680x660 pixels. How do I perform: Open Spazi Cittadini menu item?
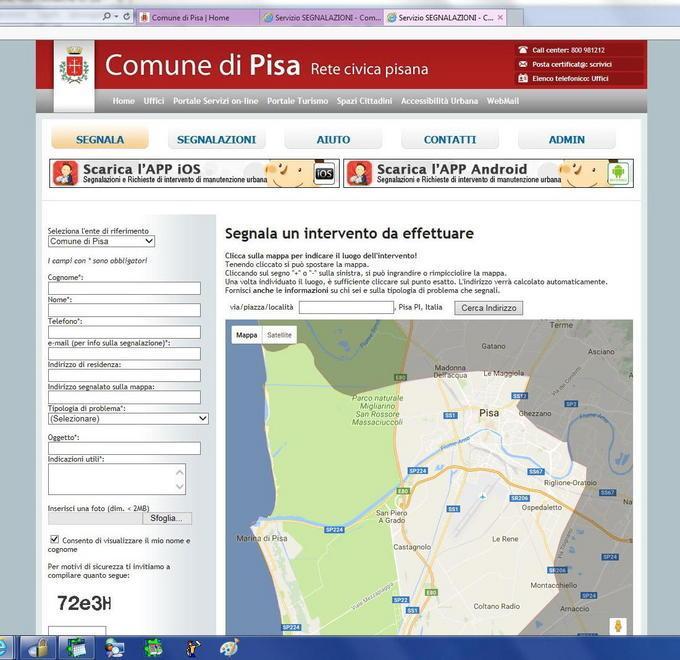[x=364, y=101]
